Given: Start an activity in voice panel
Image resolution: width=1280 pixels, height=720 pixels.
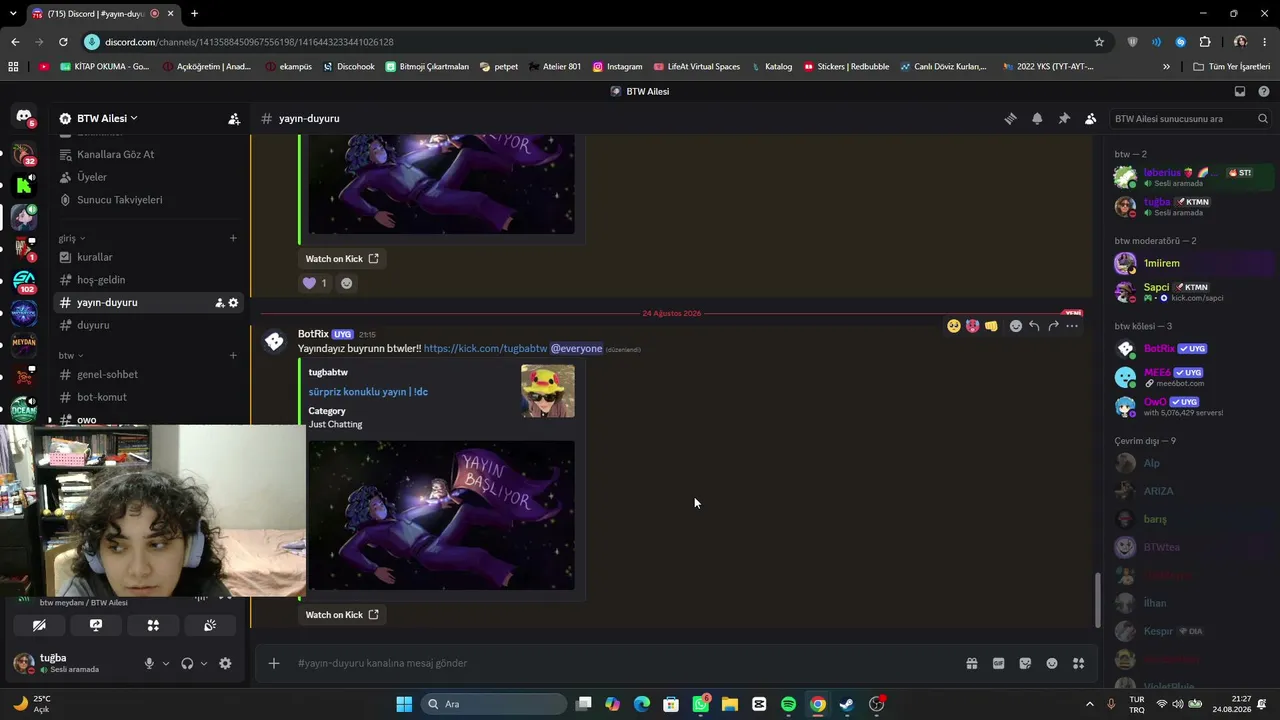Looking at the screenshot, I should (153, 625).
